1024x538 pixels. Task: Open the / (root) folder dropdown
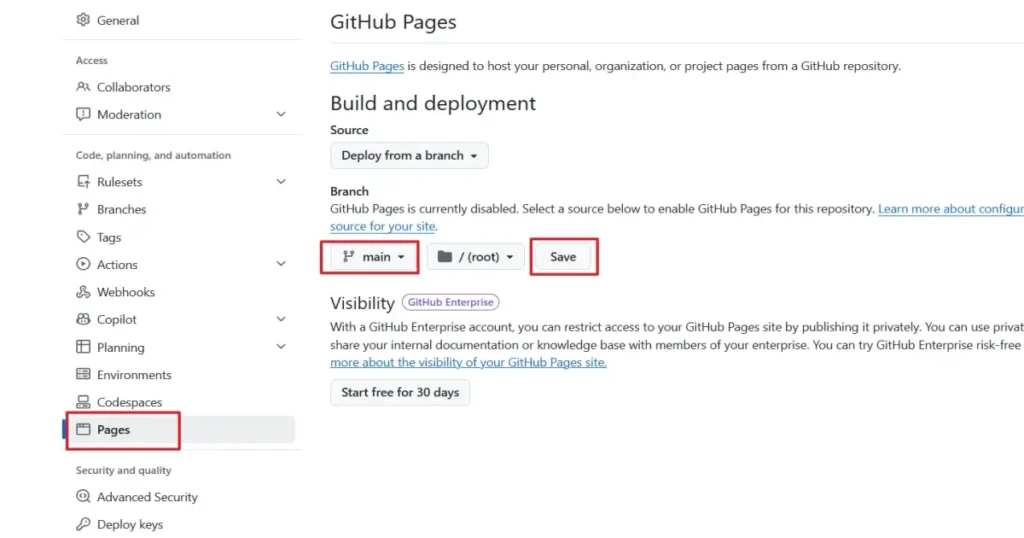(x=475, y=257)
